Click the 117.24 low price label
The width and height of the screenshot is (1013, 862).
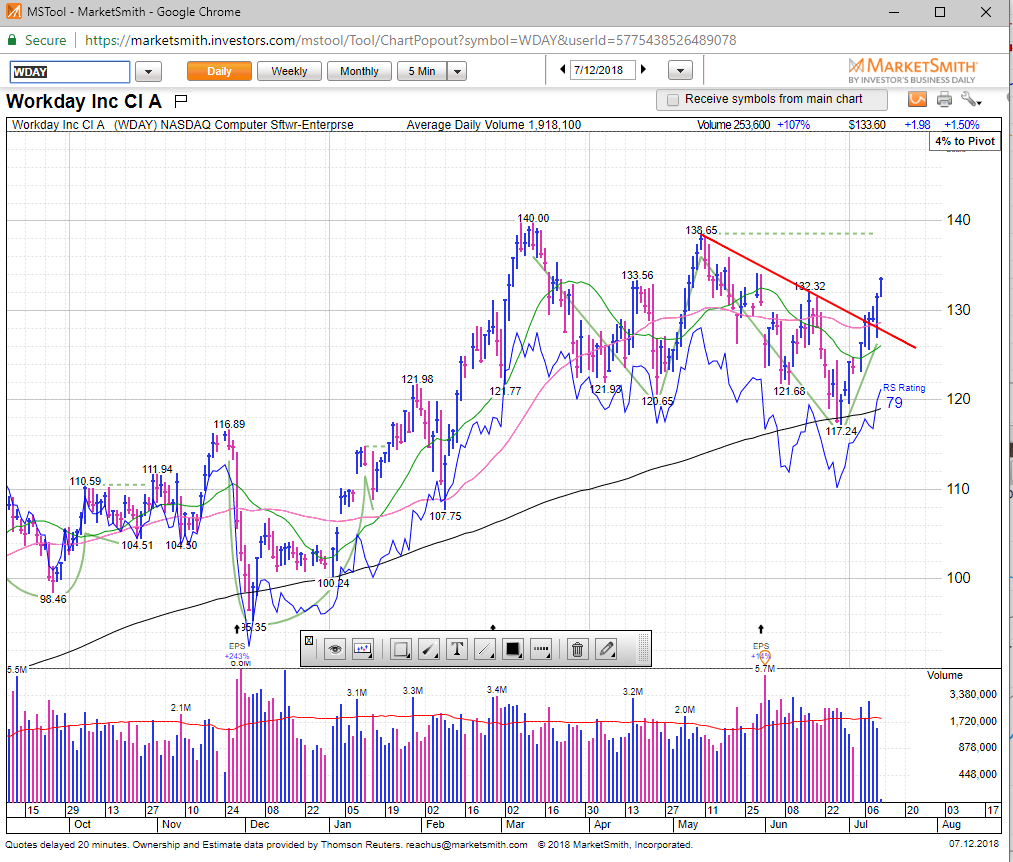[841, 431]
